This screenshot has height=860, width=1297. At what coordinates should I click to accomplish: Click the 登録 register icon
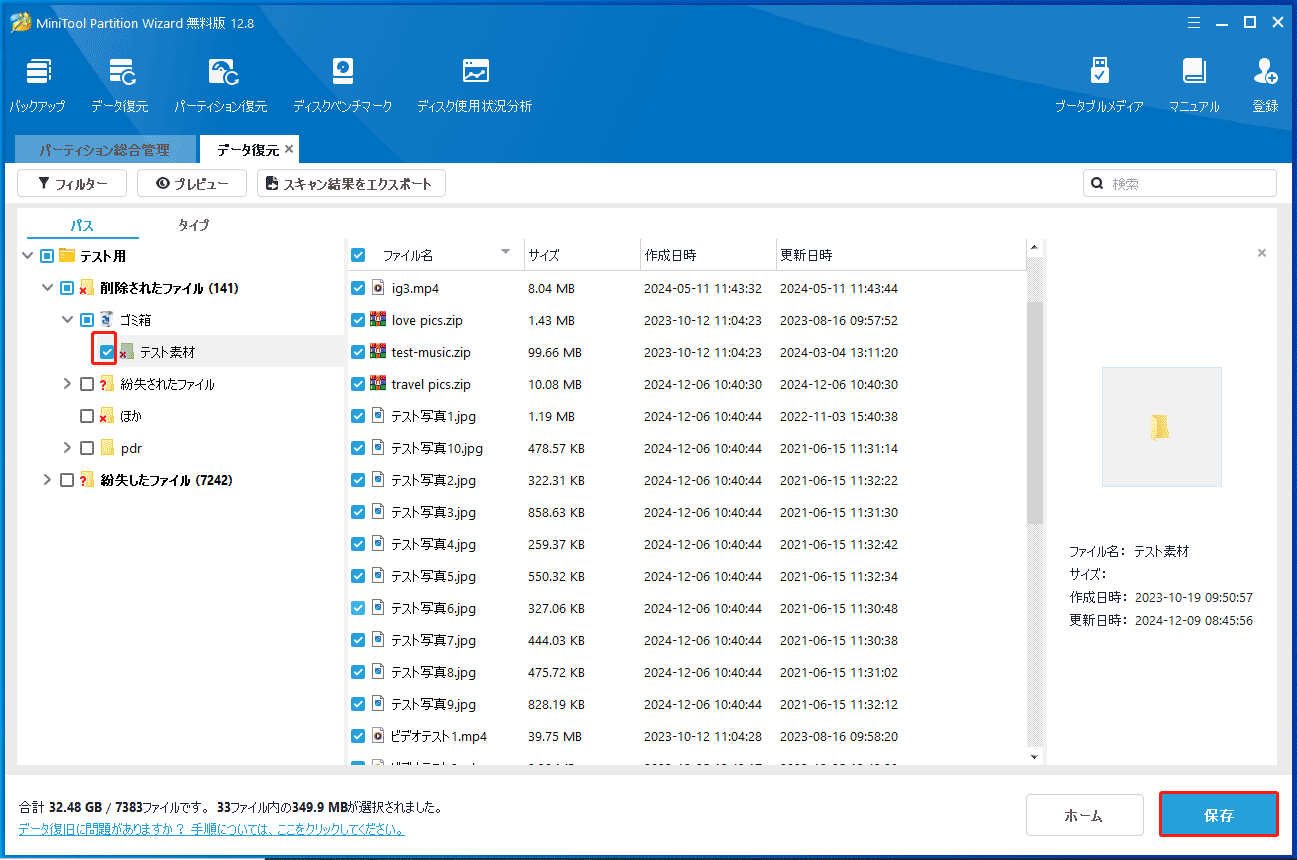tap(1265, 85)
